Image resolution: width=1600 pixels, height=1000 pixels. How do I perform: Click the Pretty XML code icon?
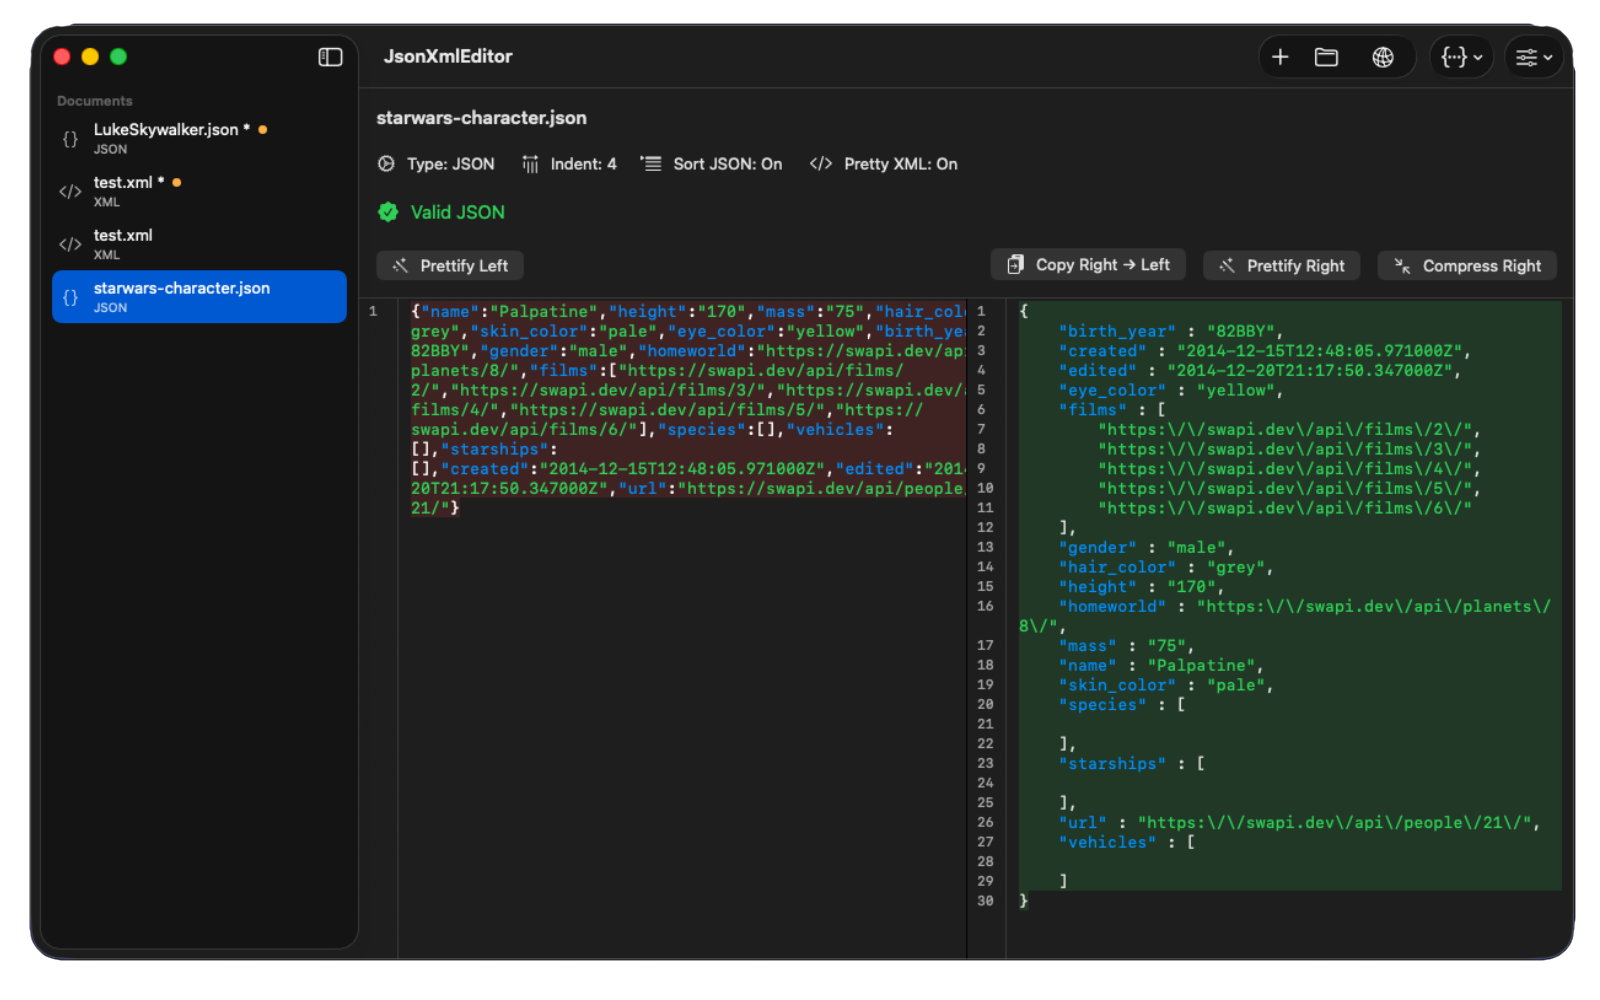click(820, 164)
